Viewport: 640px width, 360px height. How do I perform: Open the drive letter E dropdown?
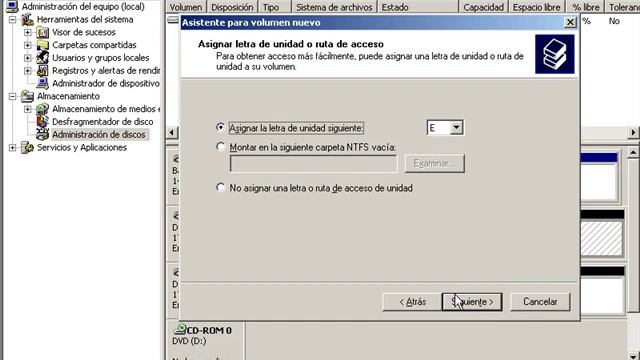coord(456,128)
